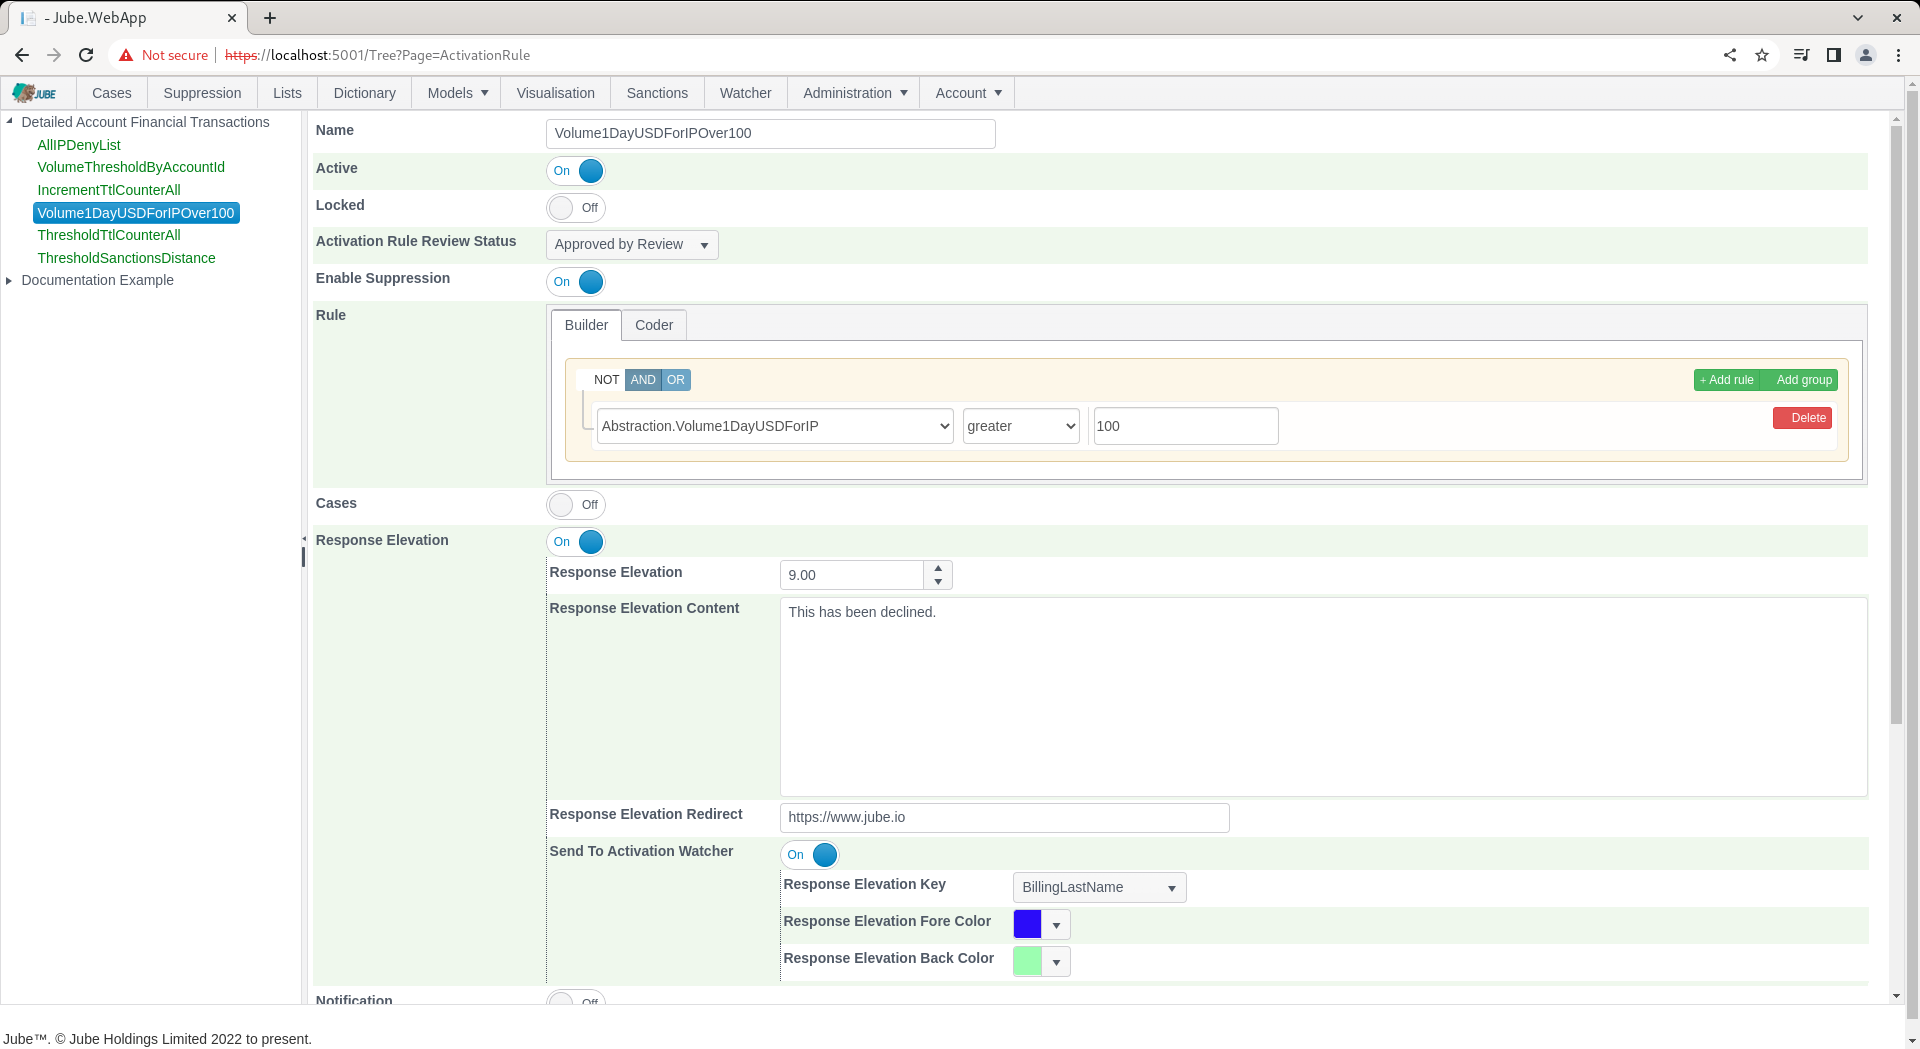Collapse Detailed Account Financial Transactions node
This screenshot has height=1049, width=1920.
(10, 122)
